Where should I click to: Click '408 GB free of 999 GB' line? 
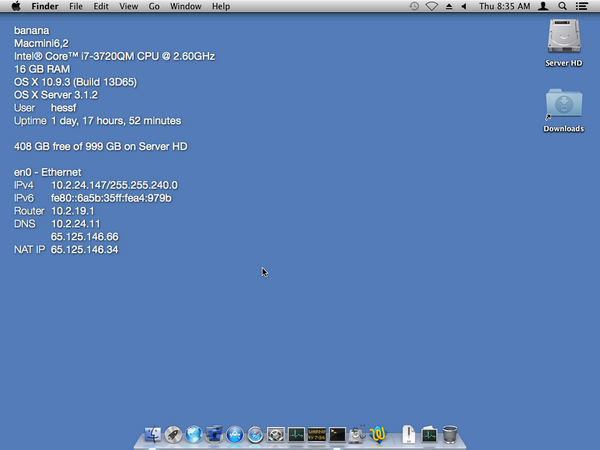pyautogui.click(x=101, y=147)
